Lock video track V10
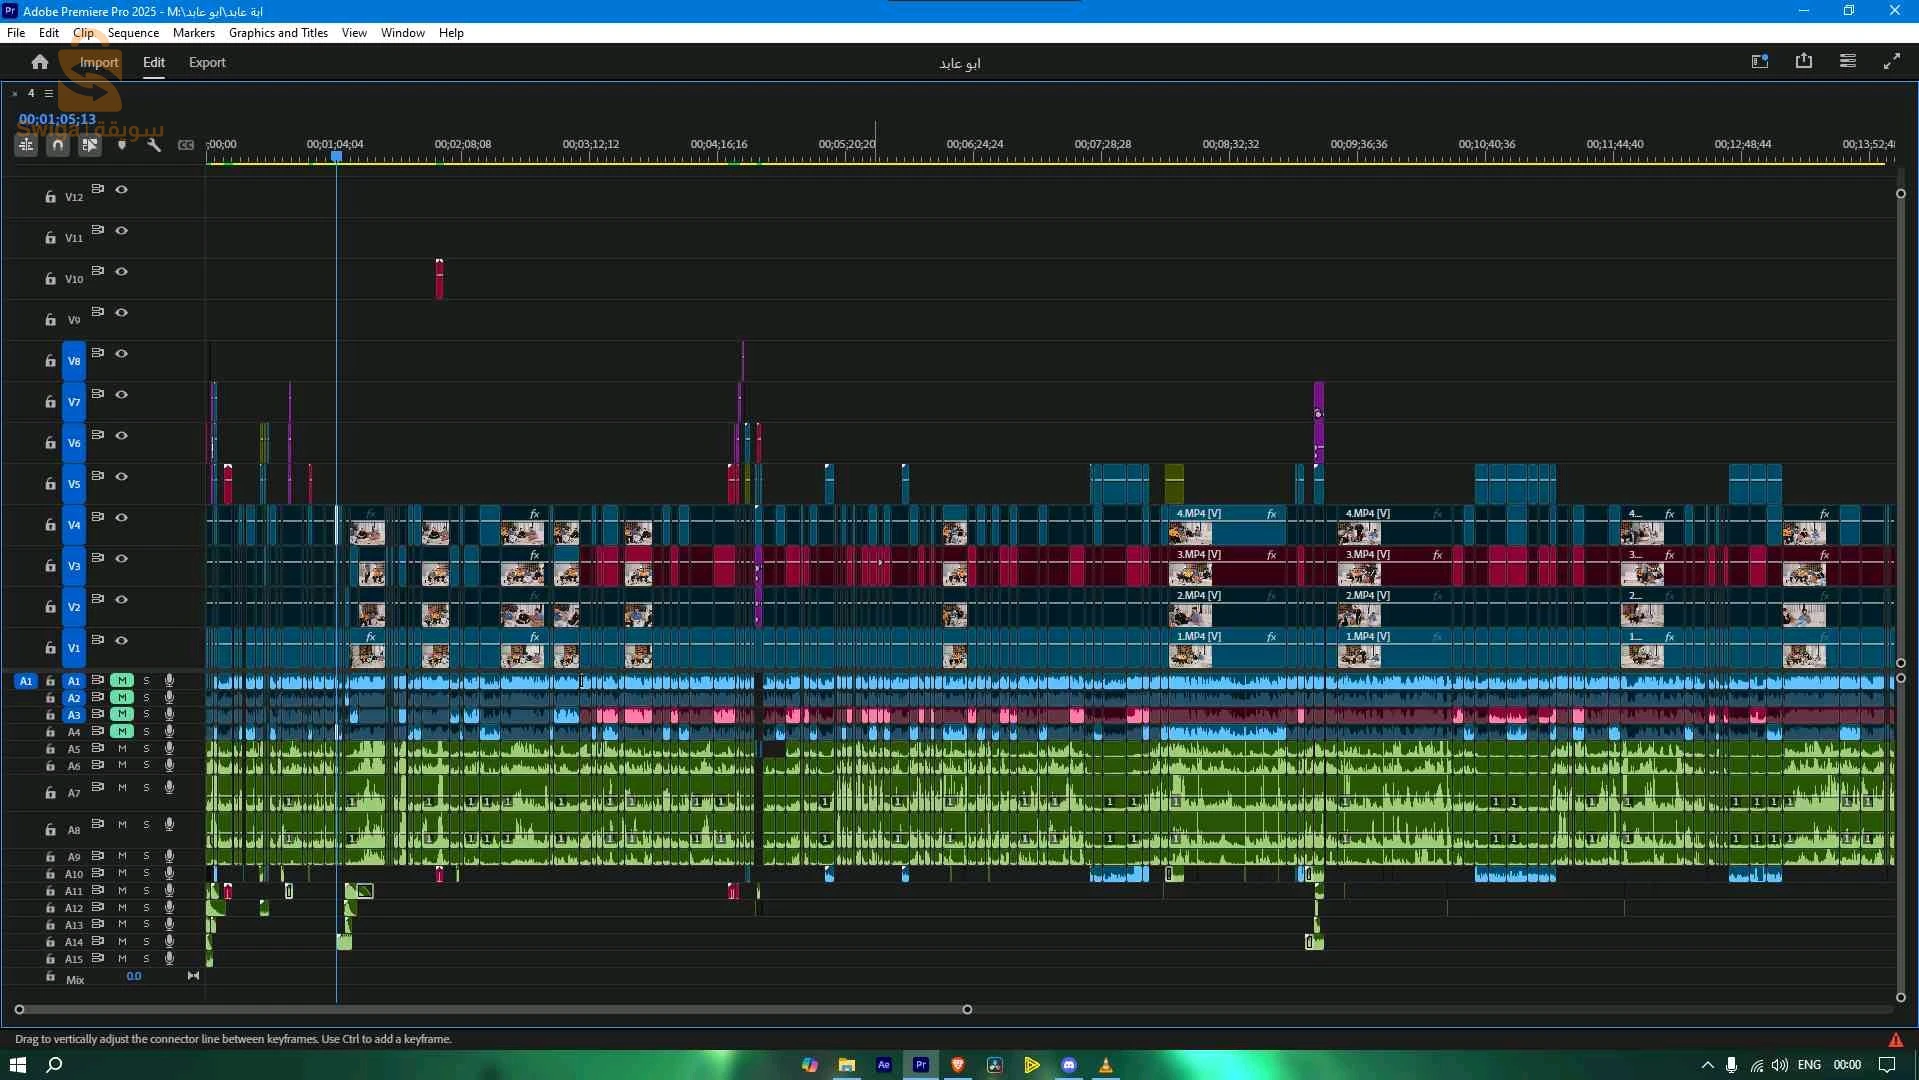Image resolution: width=1919 pixels, height=1080 pixels. tap(50, 279)
